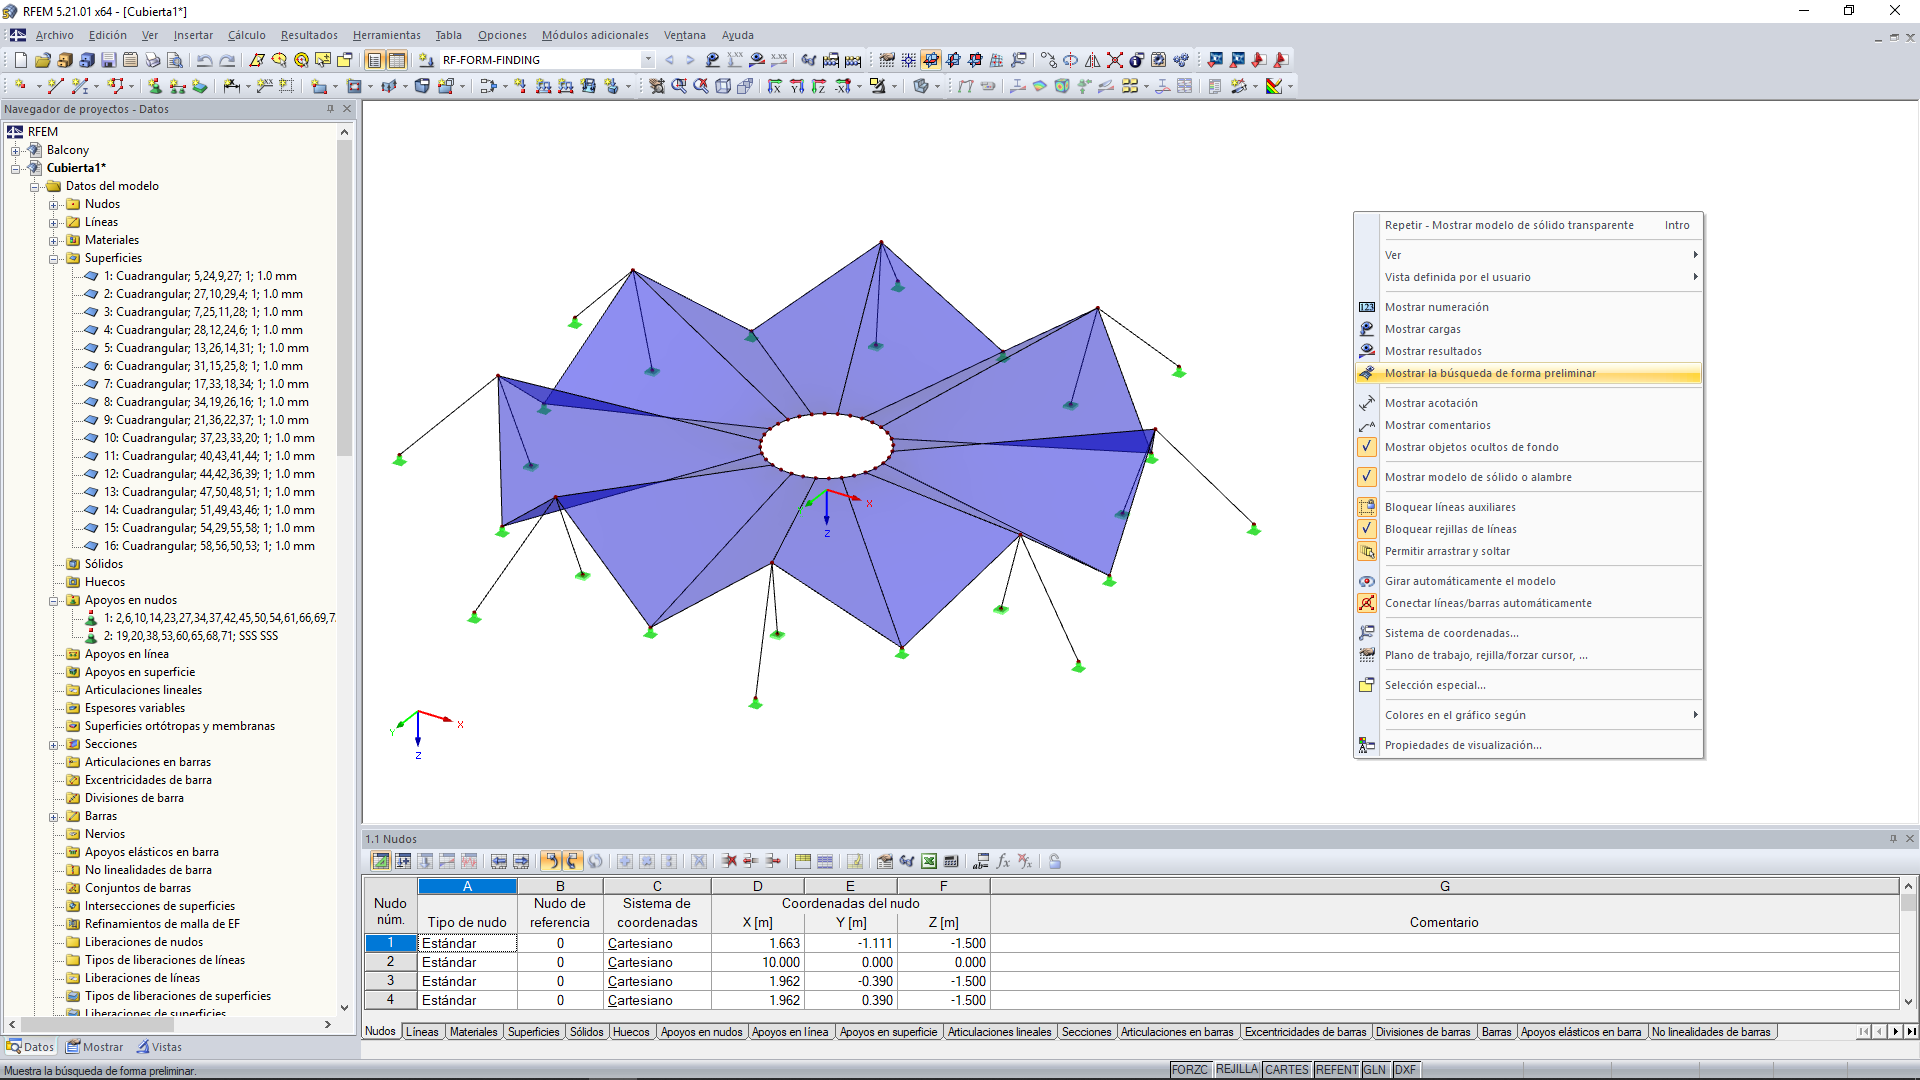1920x1080 pixels.
Task: Open the Vistas navigator tab
Action: point(159,1047)
